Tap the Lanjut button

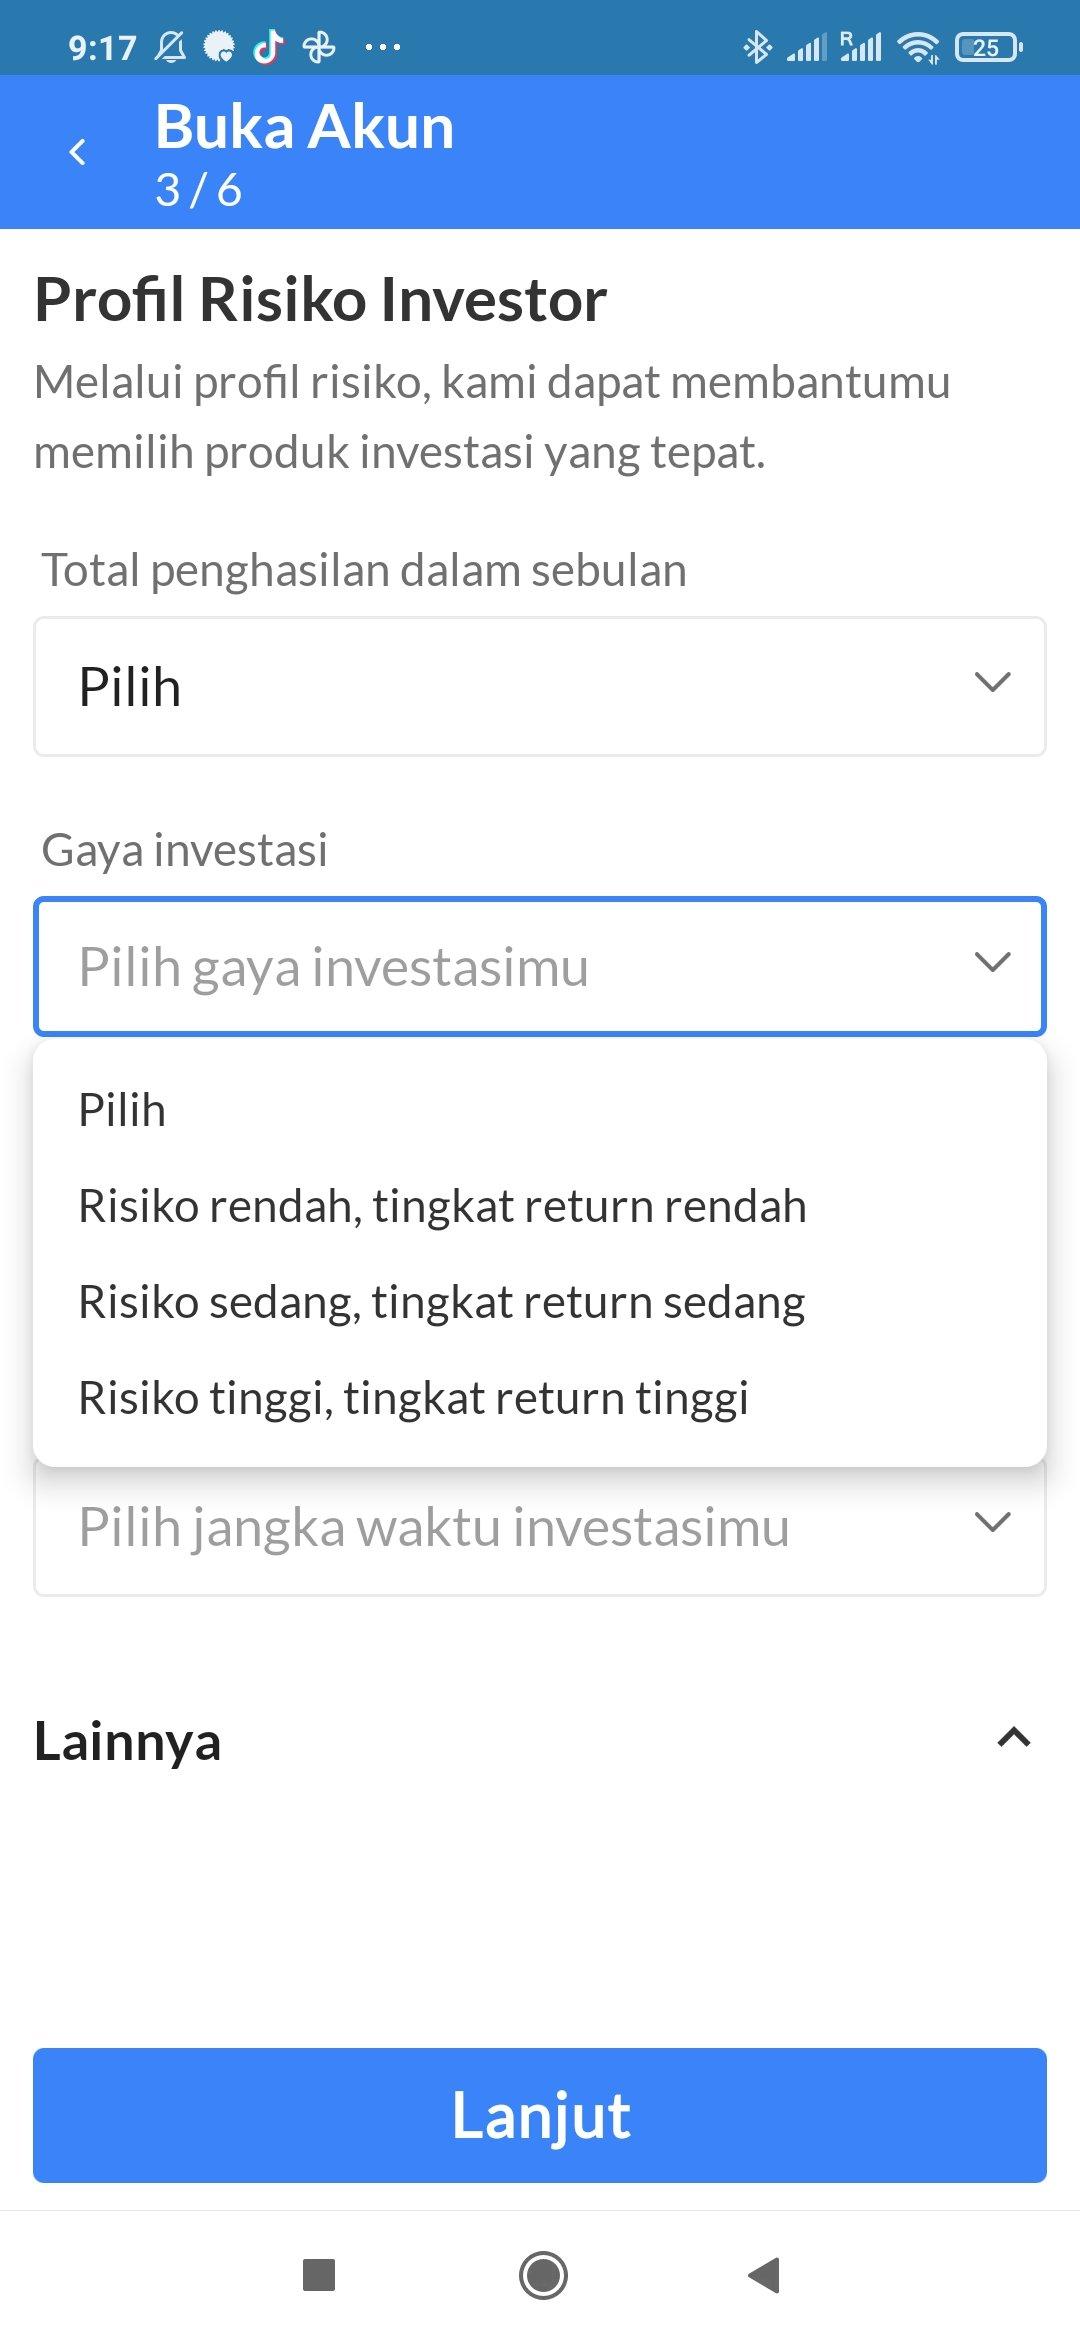click(x=540, y=2115)
